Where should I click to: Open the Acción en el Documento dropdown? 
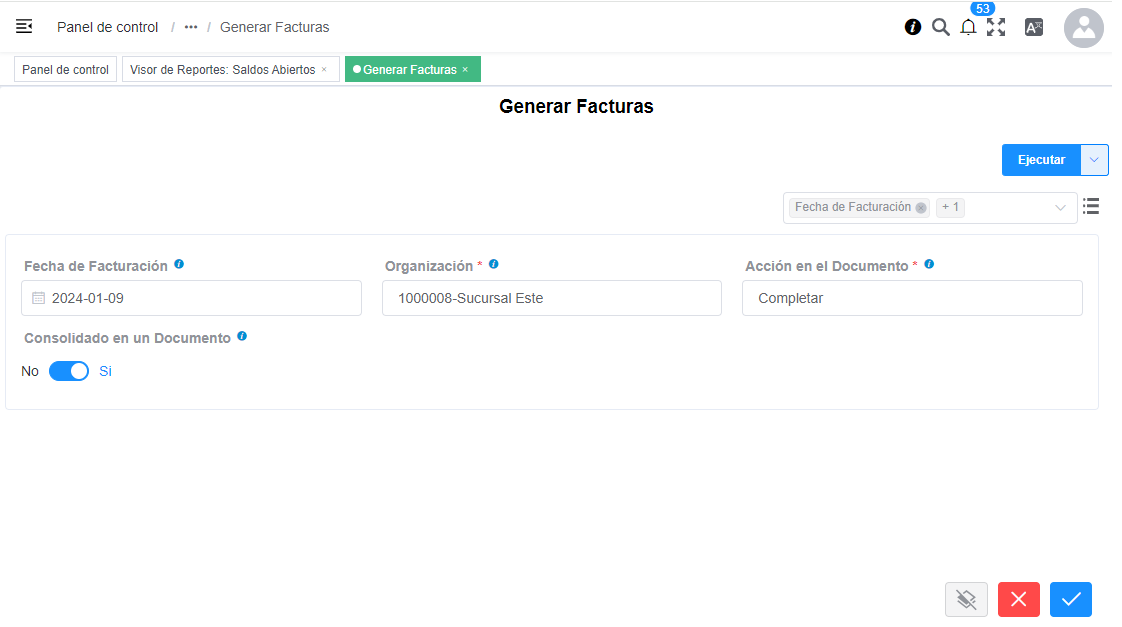(x=911, y=298)
